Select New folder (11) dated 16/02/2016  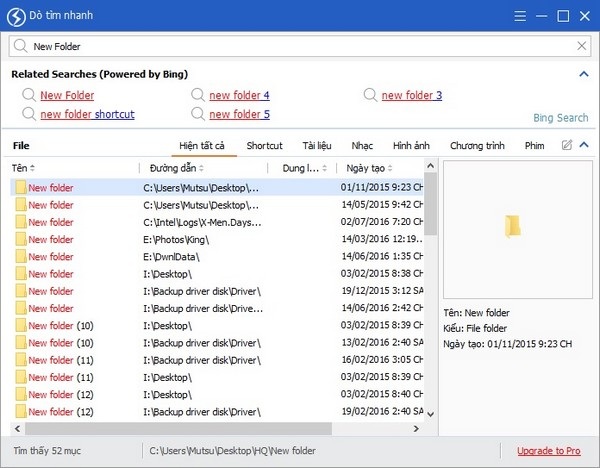coord(217,360)
